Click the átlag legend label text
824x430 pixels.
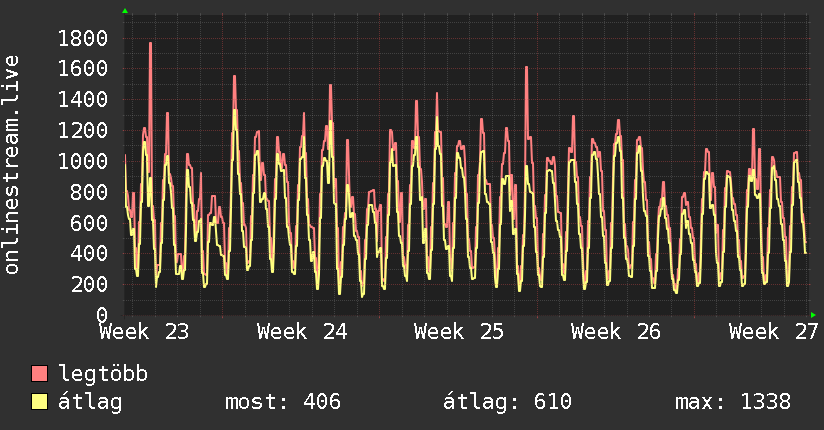pyautogui.click(x=90, y=402)
